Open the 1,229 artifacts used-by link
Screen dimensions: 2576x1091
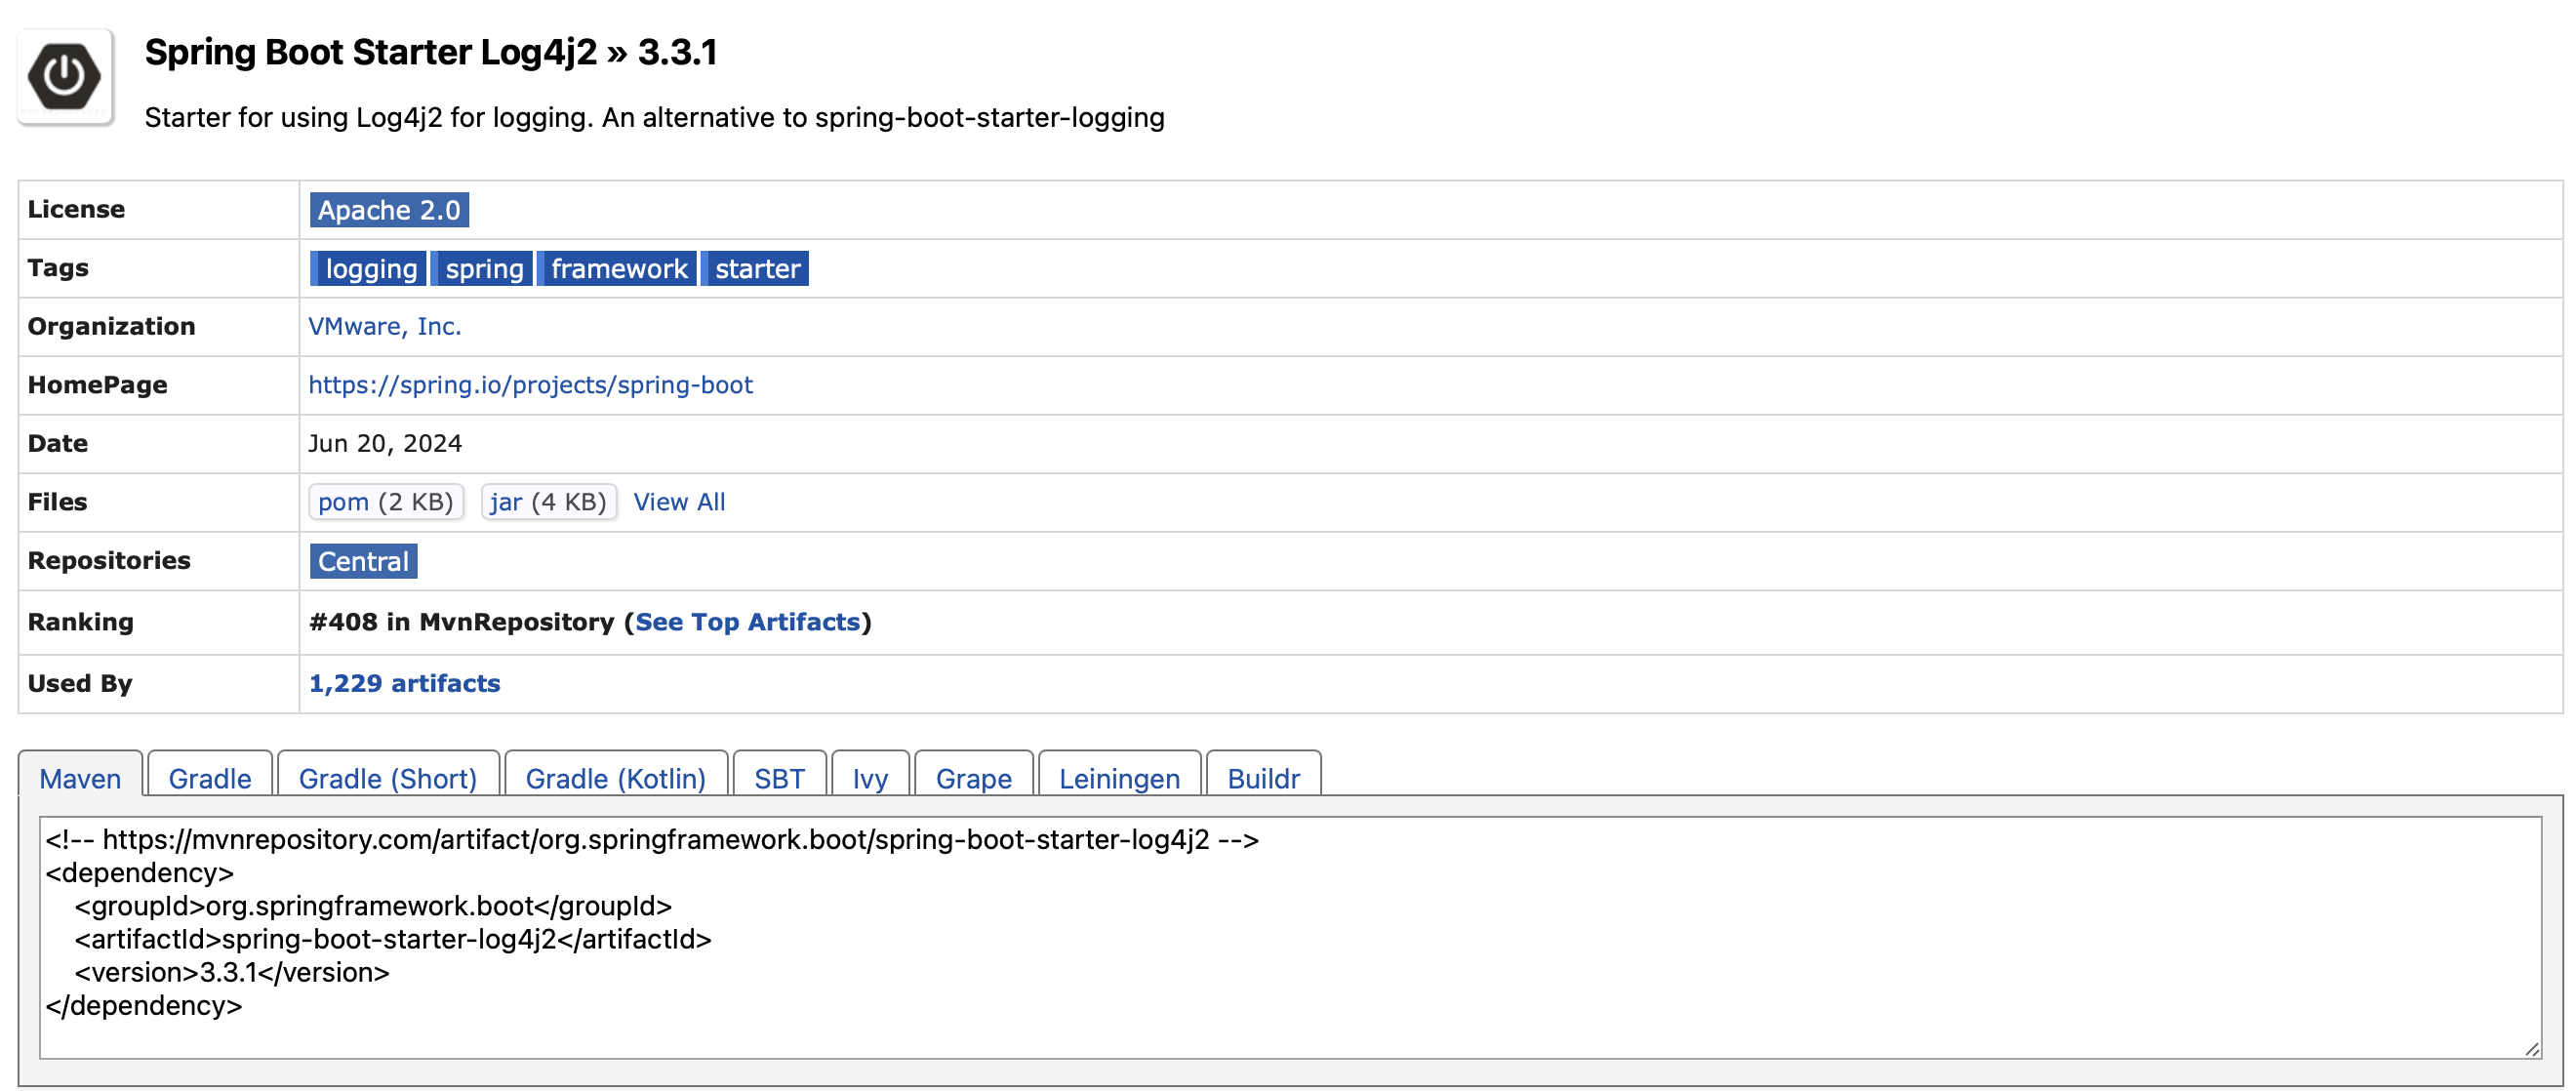[x=404, y=684]
